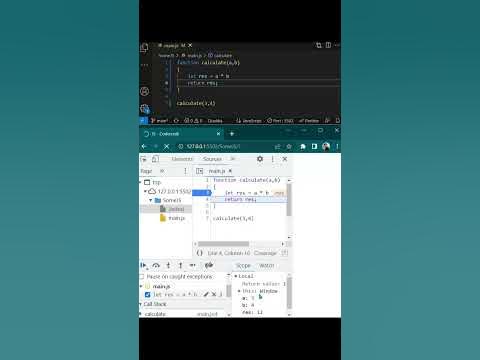Viewport: 480px width, 360px height.
Task: Switch to the Sources tab in DevTools
Action: [x=212, y=159]
